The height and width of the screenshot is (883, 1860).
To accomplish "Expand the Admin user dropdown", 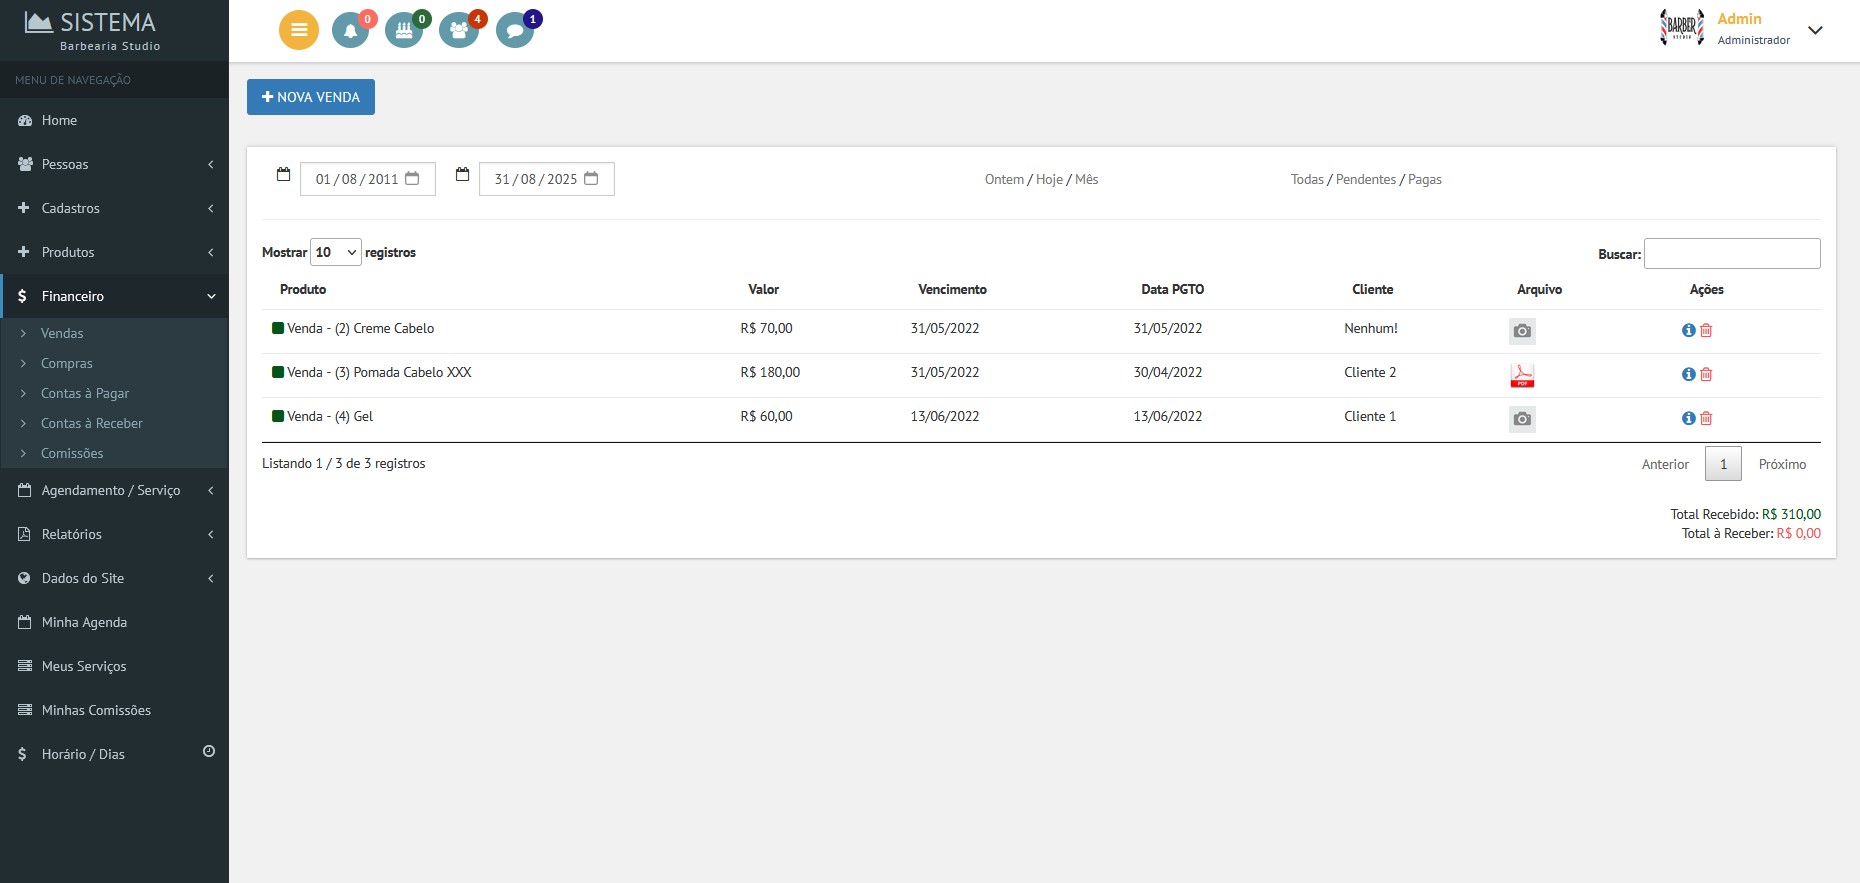I will [x=1815, y=30].
